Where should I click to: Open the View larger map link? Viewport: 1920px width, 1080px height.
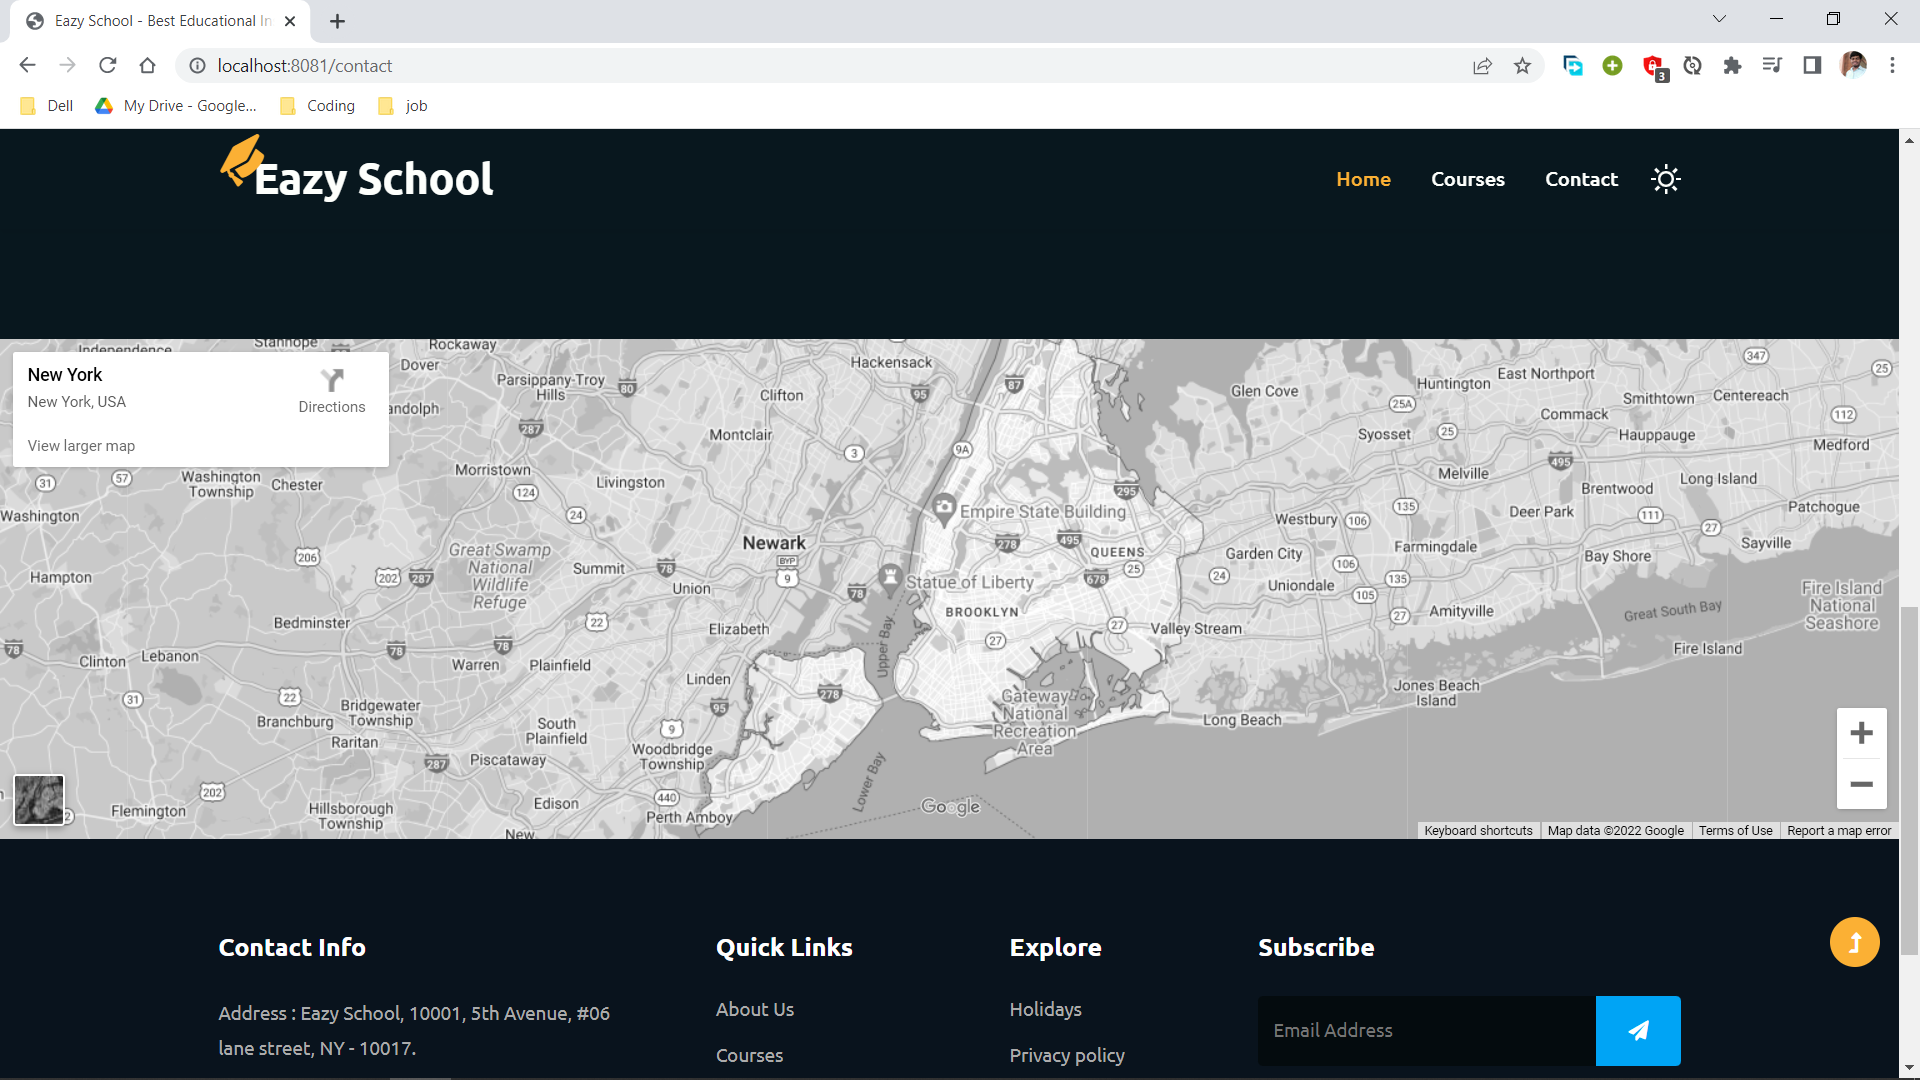click(x=81, y=446)
